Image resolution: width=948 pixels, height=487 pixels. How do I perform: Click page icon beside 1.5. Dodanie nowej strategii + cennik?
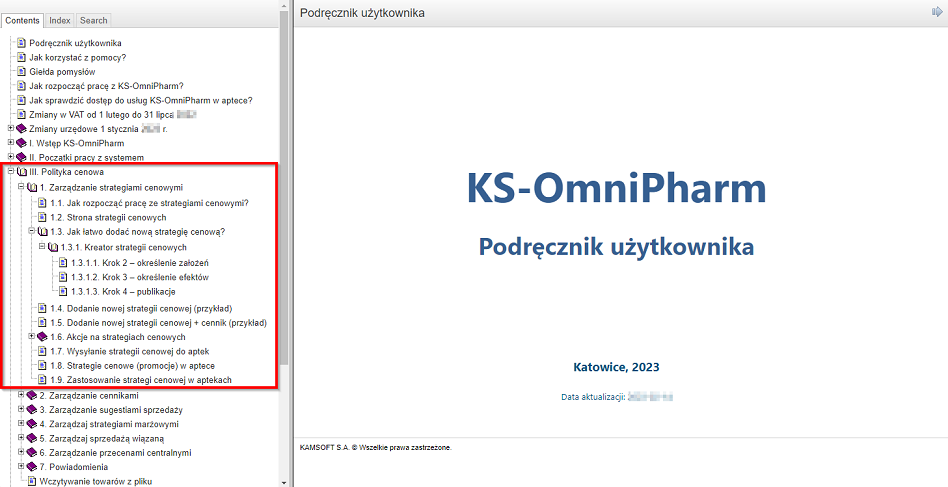(42, 323)
